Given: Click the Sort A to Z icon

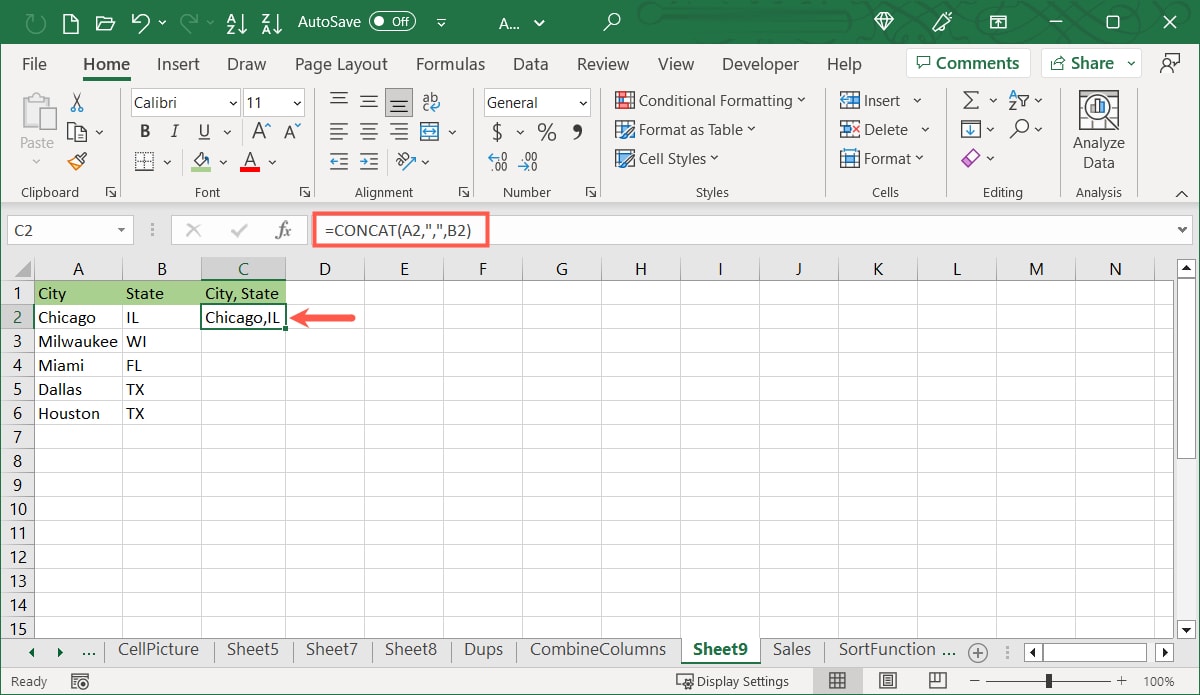Looking at the screenshot, I should click(x=236, y=21).
